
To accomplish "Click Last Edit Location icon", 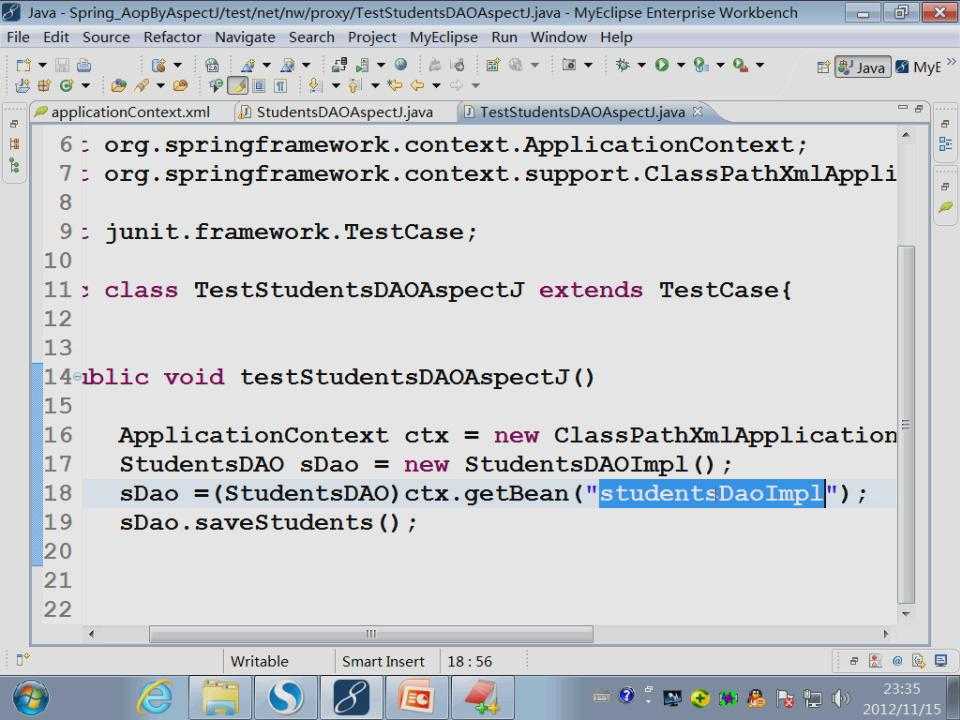I will (x=395, y=86).
